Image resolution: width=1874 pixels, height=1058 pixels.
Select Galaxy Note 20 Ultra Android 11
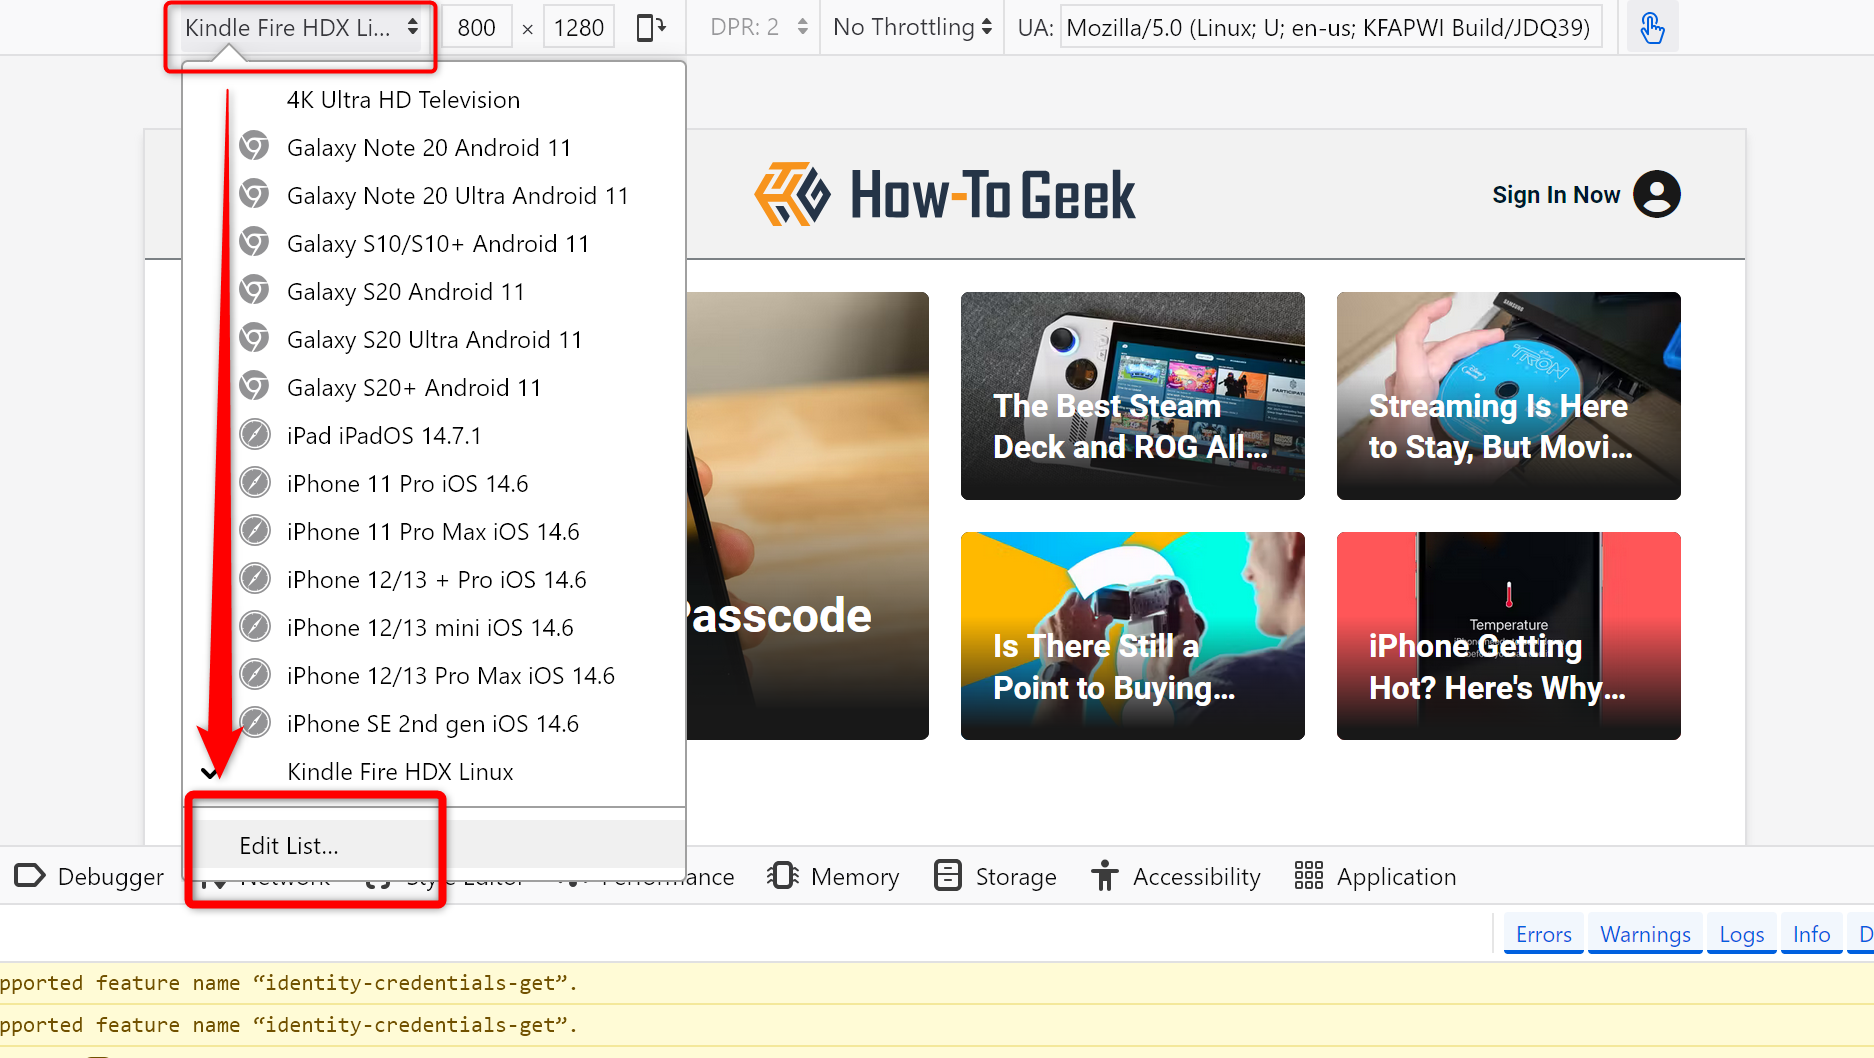pyautogui.click(x=434, y=196)
